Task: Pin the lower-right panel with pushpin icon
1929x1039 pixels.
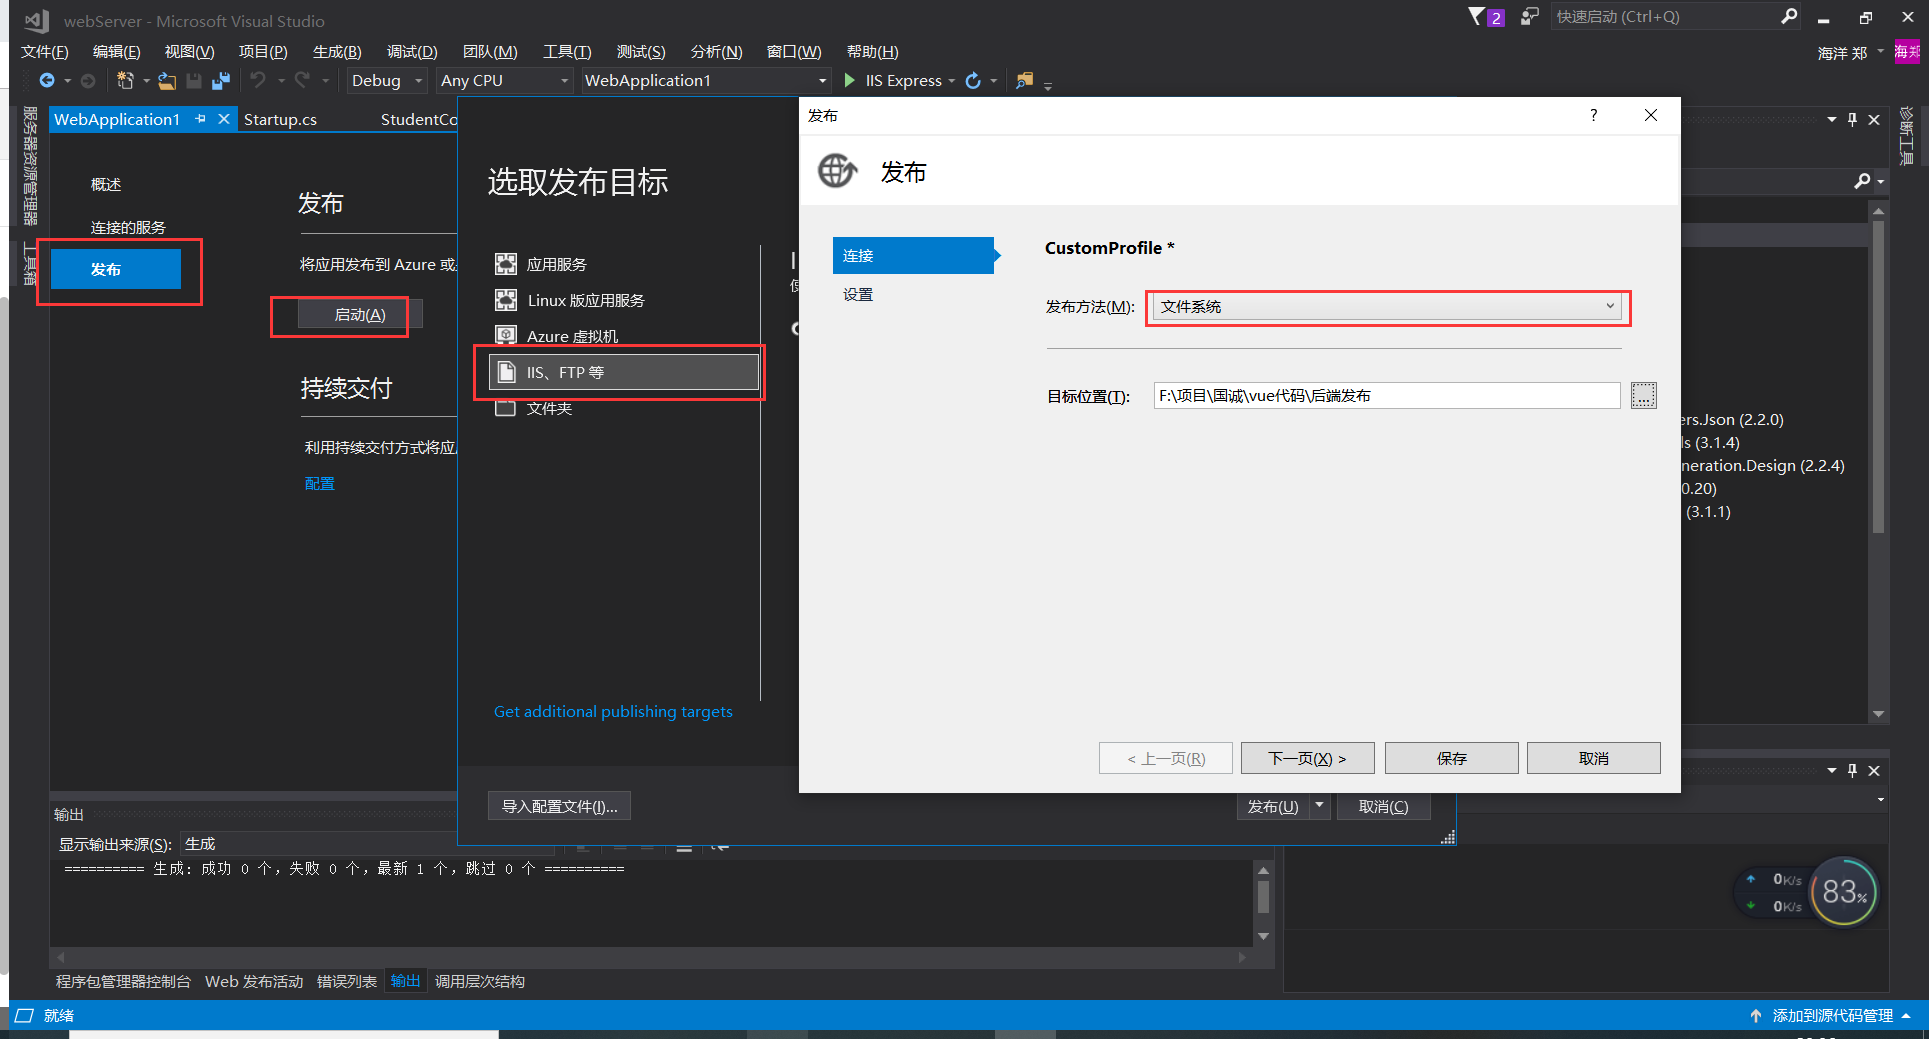Action: [1852, 771]
